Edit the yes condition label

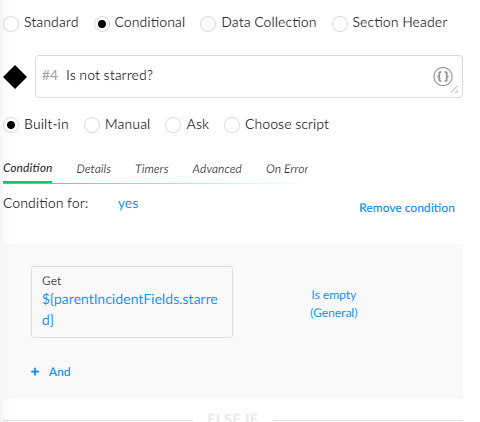click(x=128, y=204)
